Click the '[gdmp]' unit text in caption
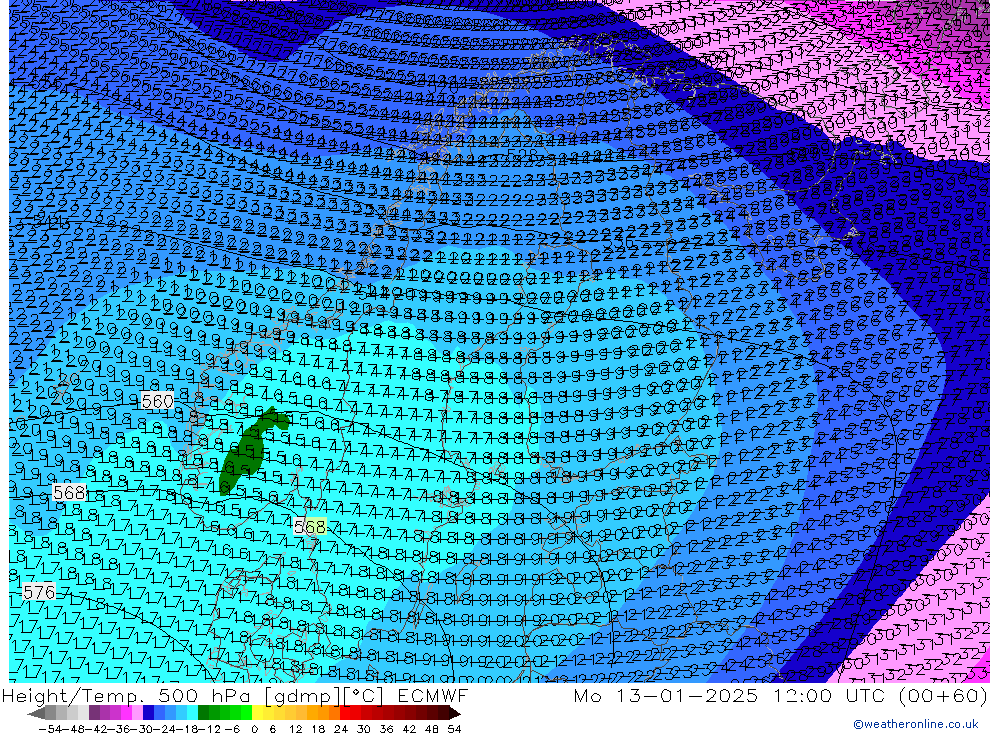 click(x=302, y=695)
